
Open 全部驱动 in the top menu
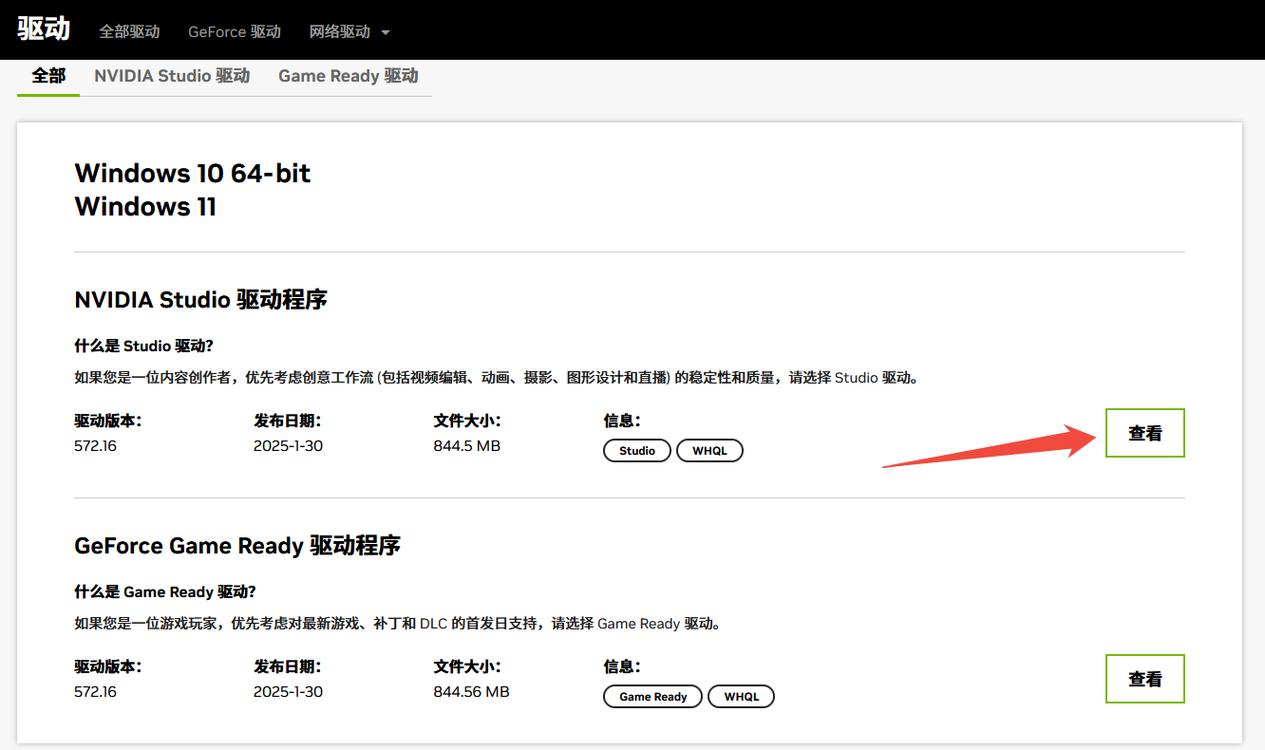coord(128,31)
